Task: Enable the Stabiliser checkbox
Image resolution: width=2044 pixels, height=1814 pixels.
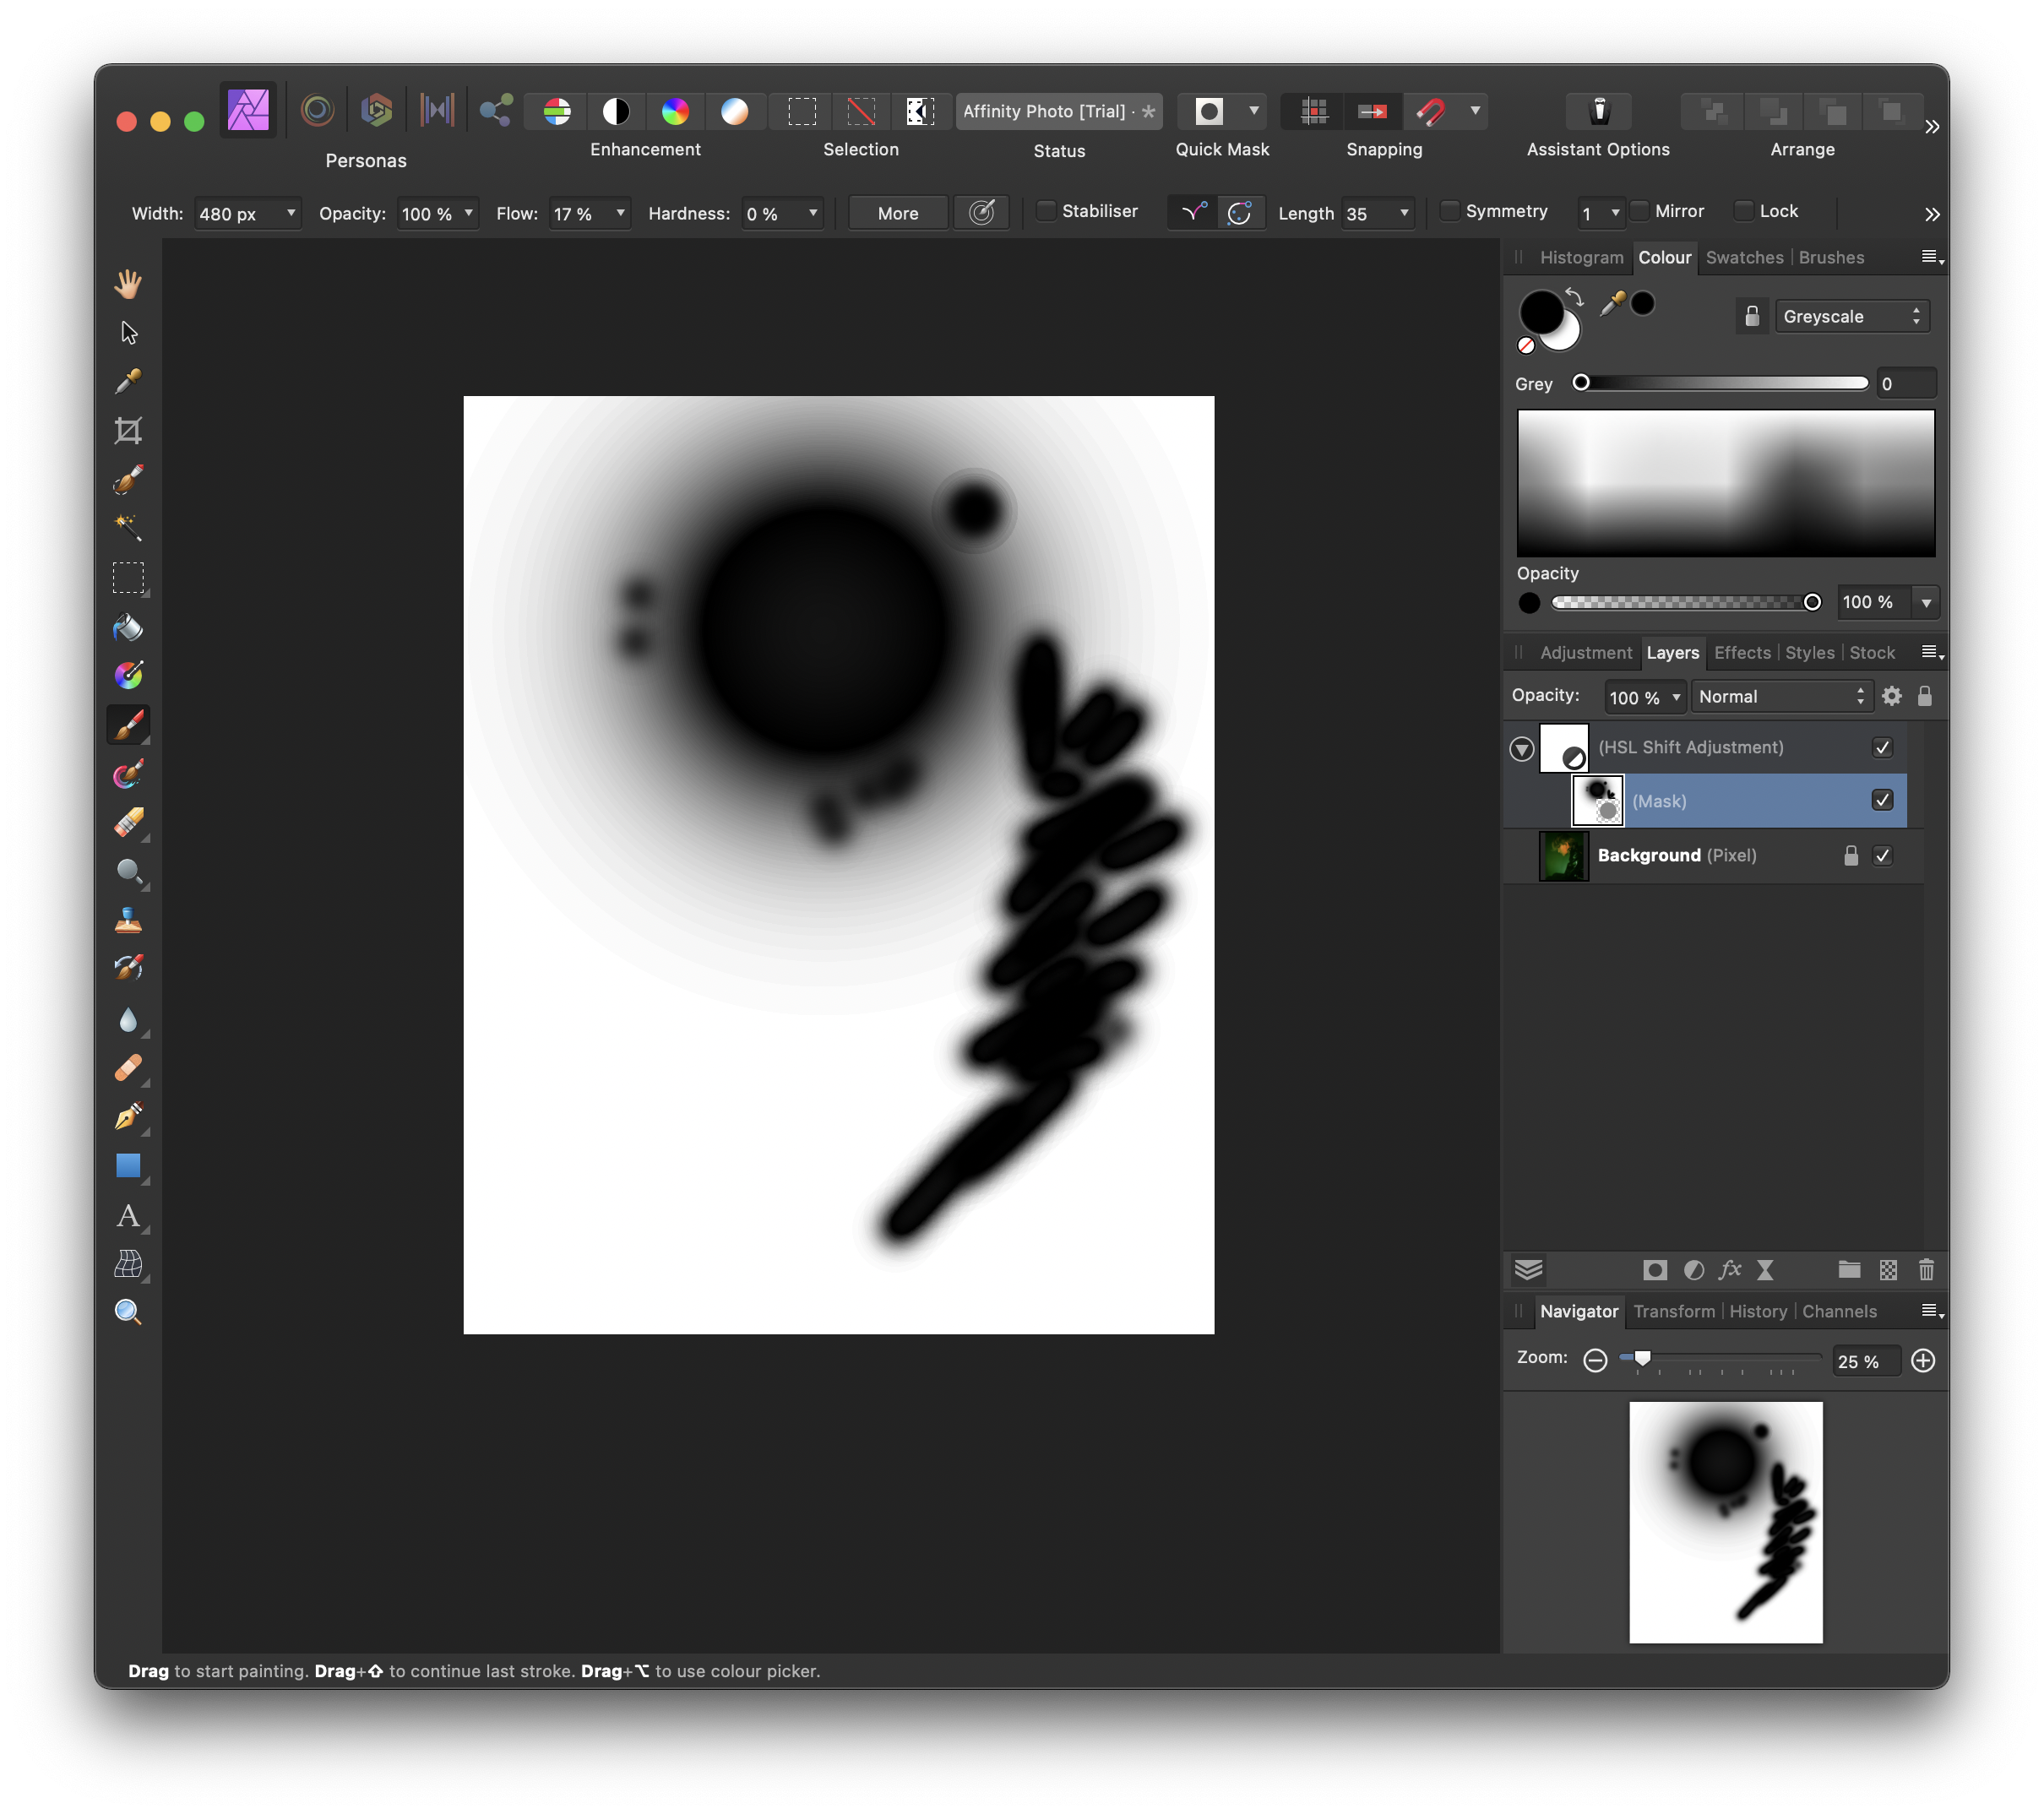Action: pos(1046,211)
